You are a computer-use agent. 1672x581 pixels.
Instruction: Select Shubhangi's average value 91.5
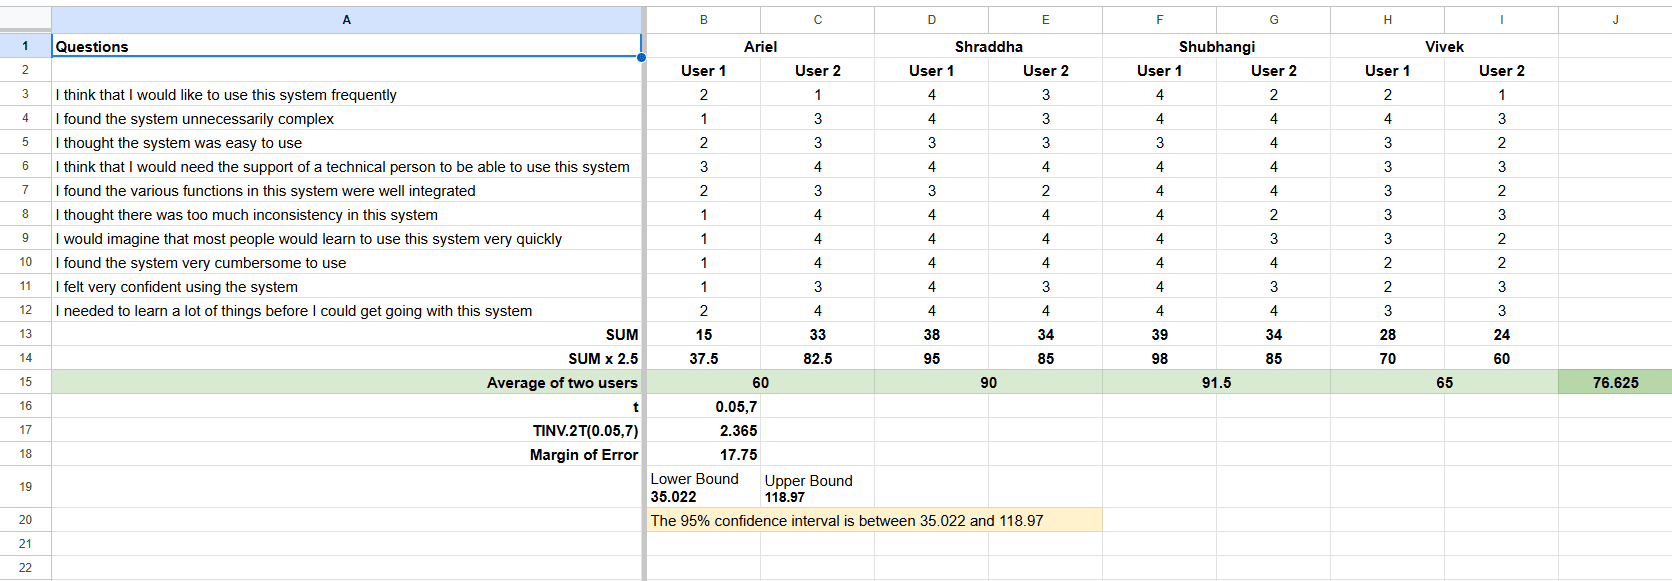[1216, 382]
